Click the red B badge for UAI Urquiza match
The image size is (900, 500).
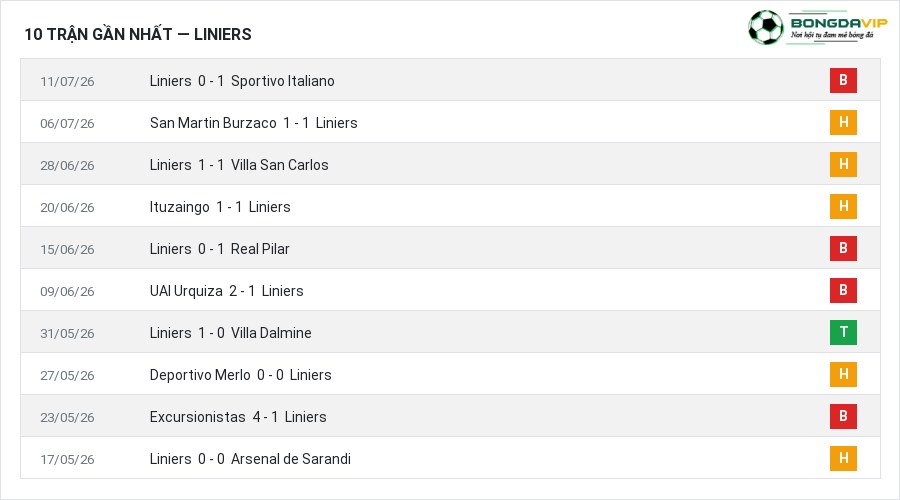843,290
